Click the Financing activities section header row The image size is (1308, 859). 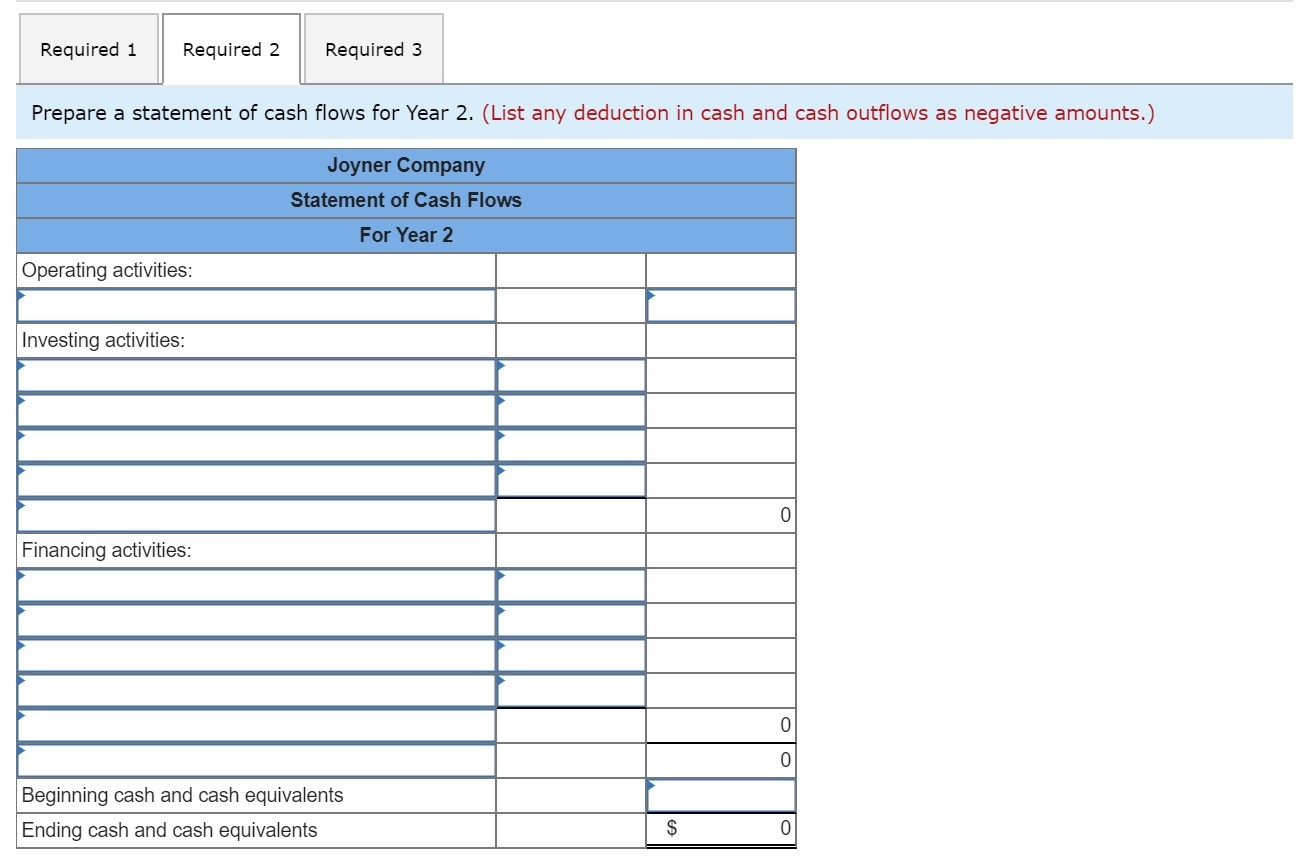pyautogui.click(x=255, y=550)
